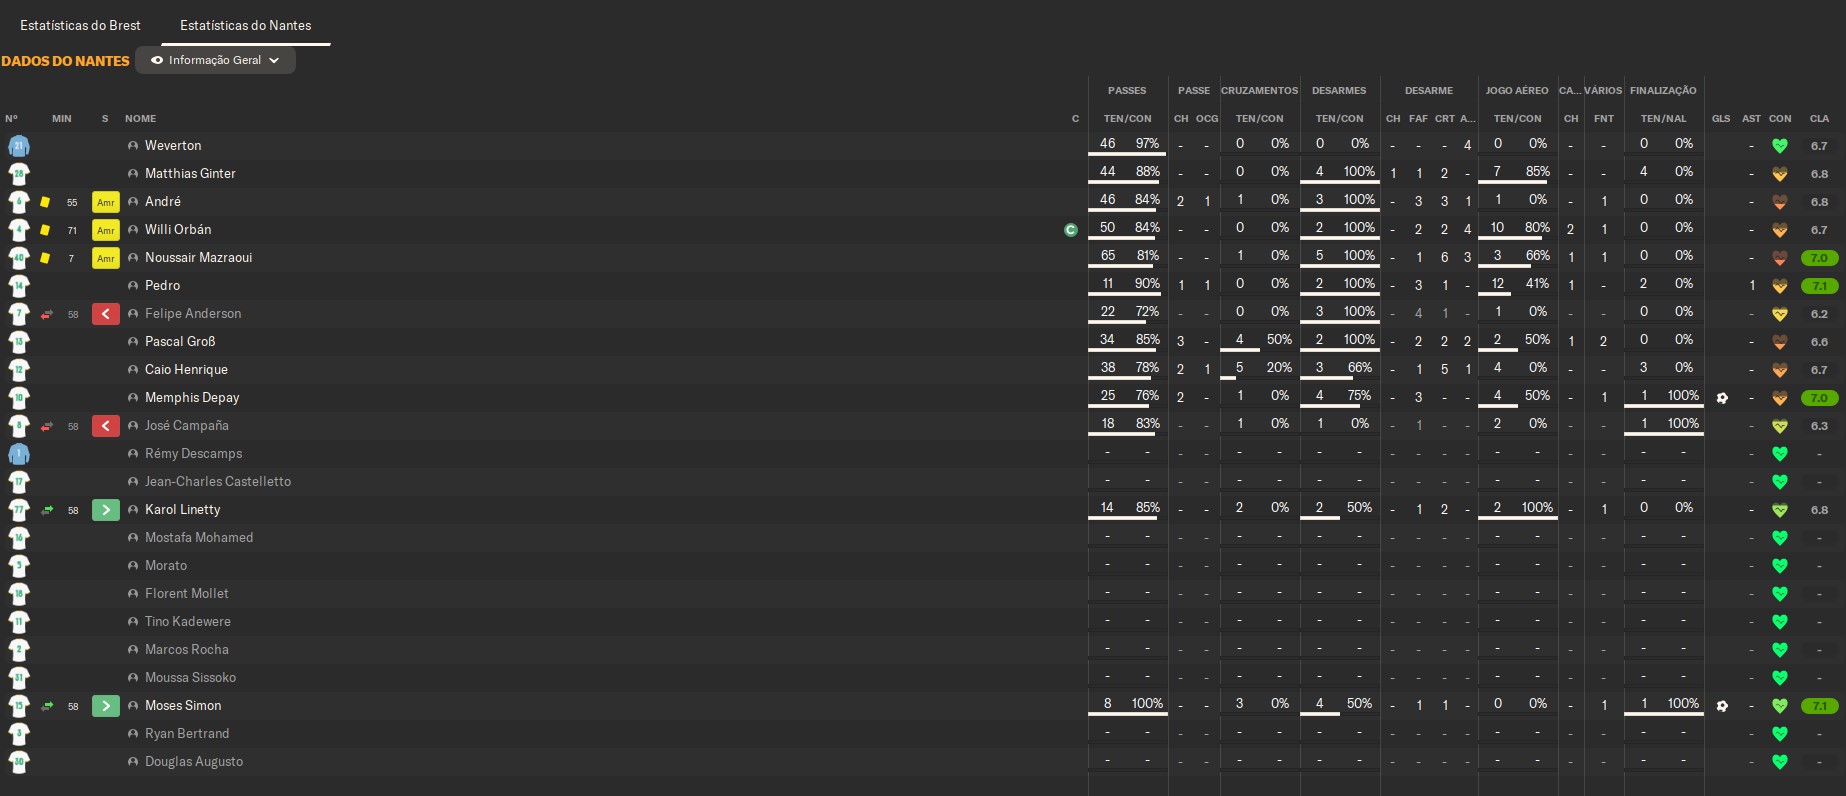Click Marcos Rocha row name
1846x796 pixels.
[187, 650]
